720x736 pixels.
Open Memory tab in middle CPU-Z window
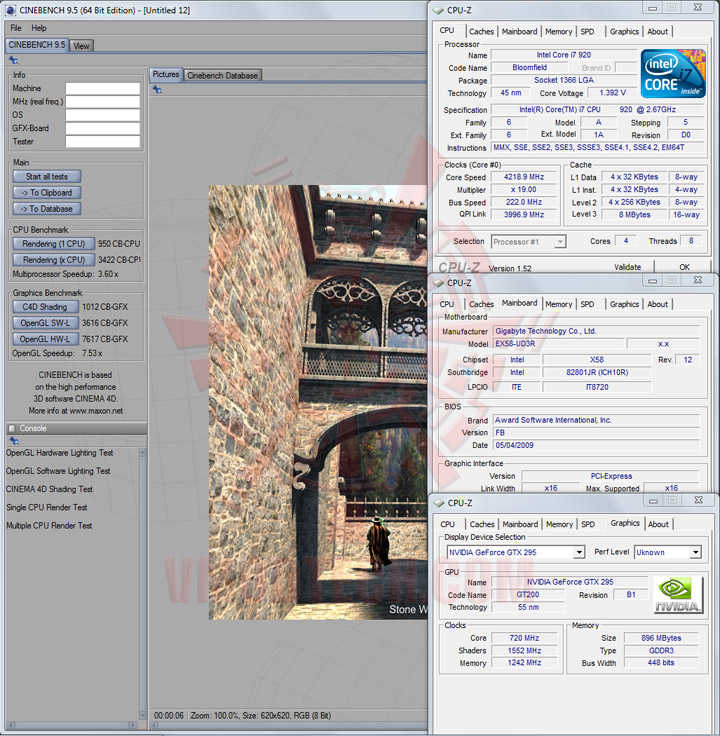(x=559, y=304)
